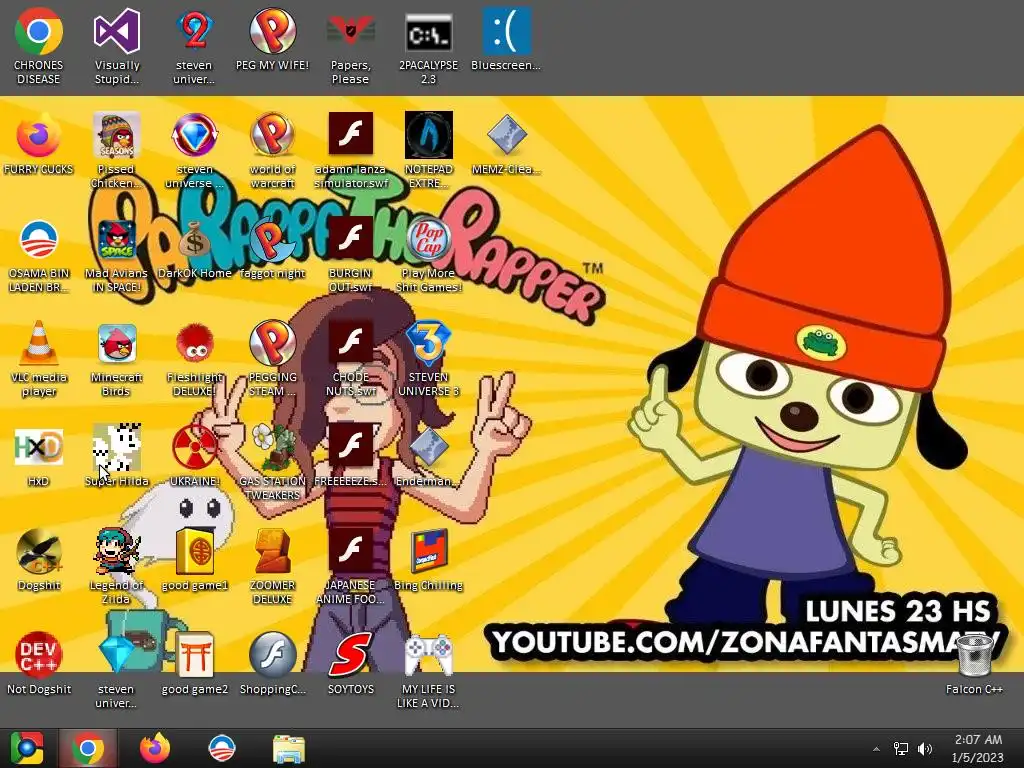Select the PopCap Play More Games icon

(x=428, y=240)
